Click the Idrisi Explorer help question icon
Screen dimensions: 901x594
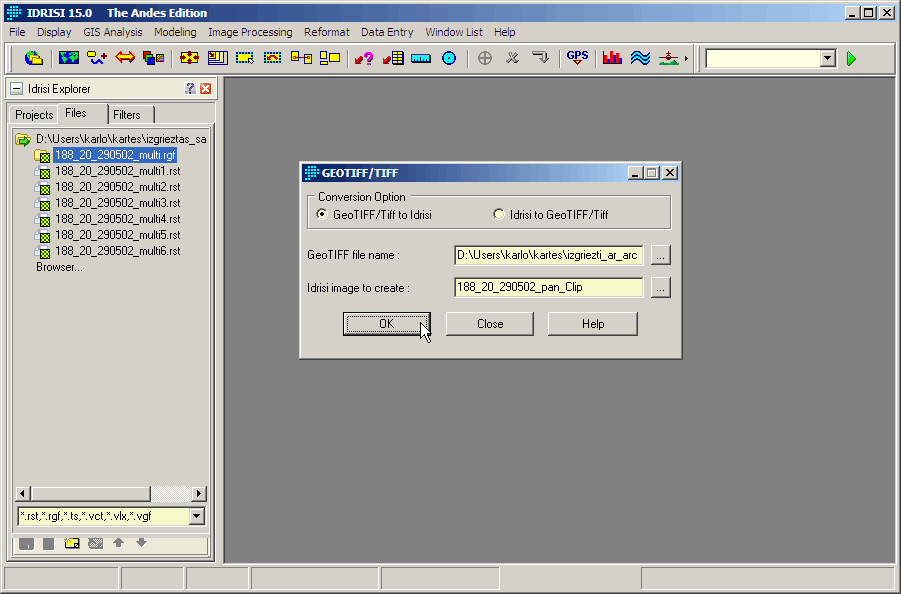[x=190, y=88]
